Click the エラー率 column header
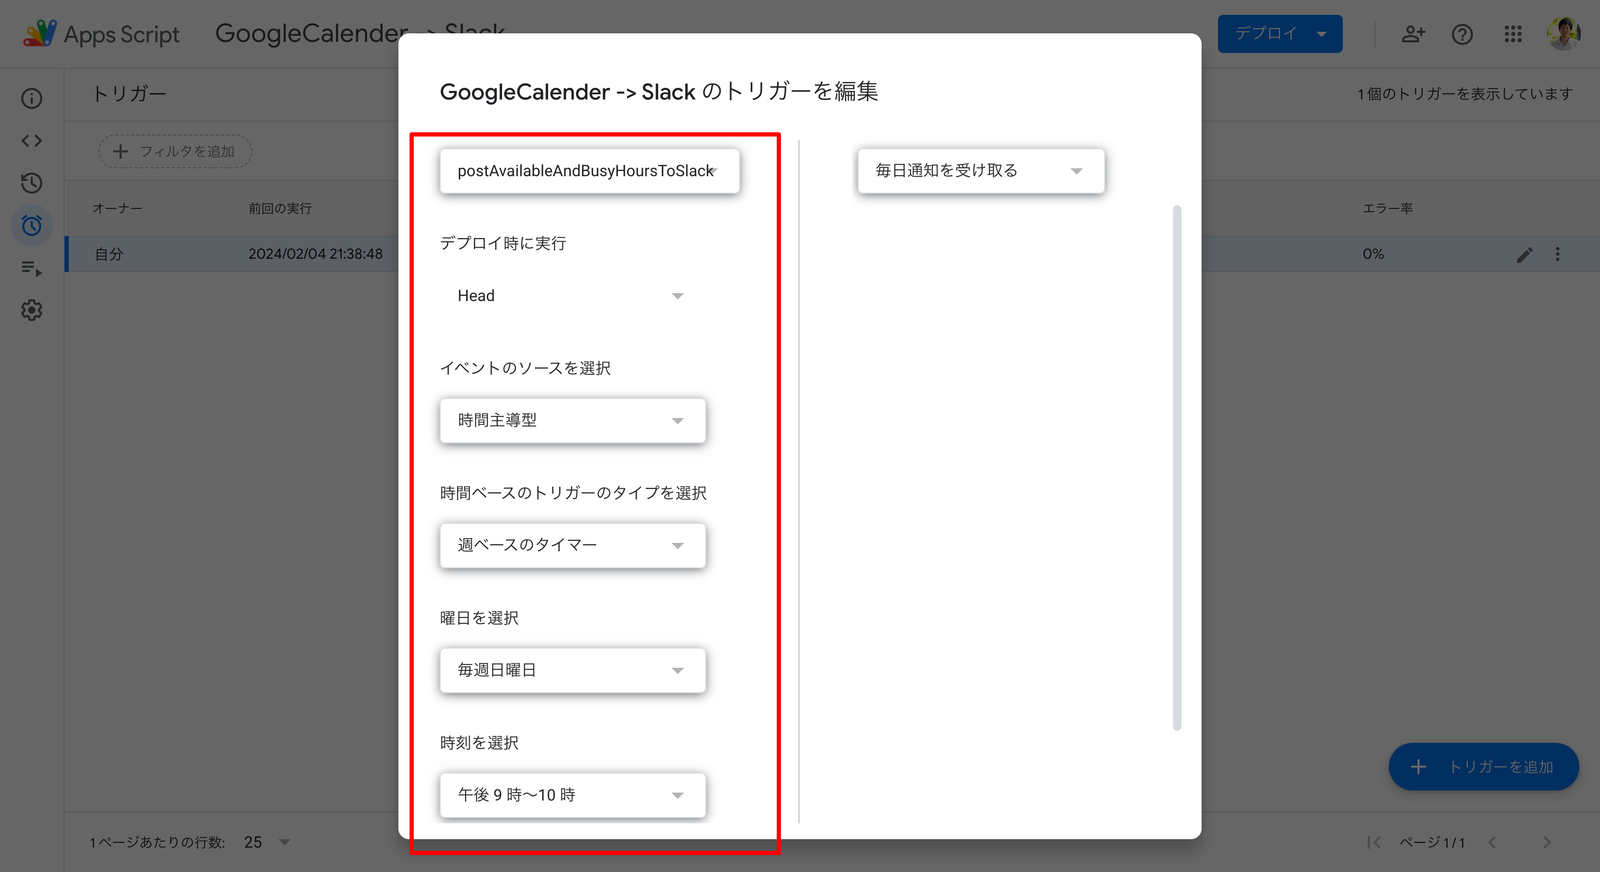Viewport: 1600px width, 872px height. tap(1388, 208)
